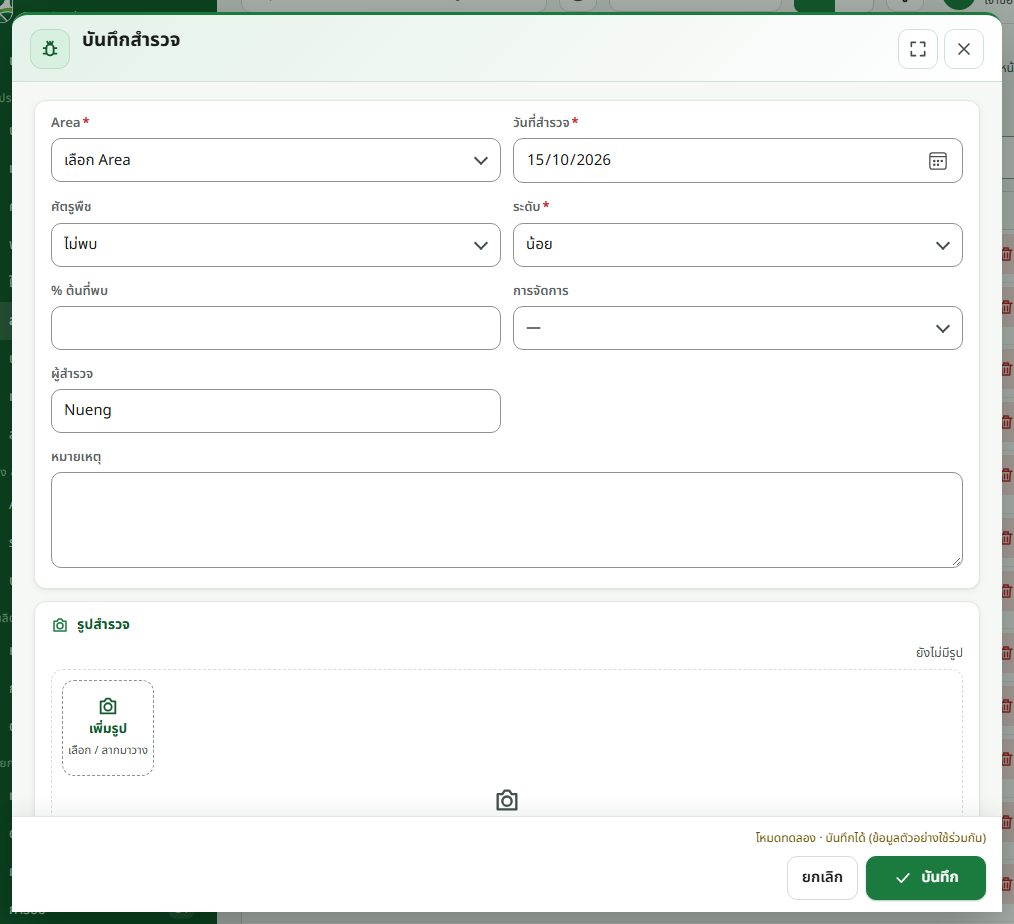Click the camera icon beside รูปสำรวจ heading

[60, 625]
